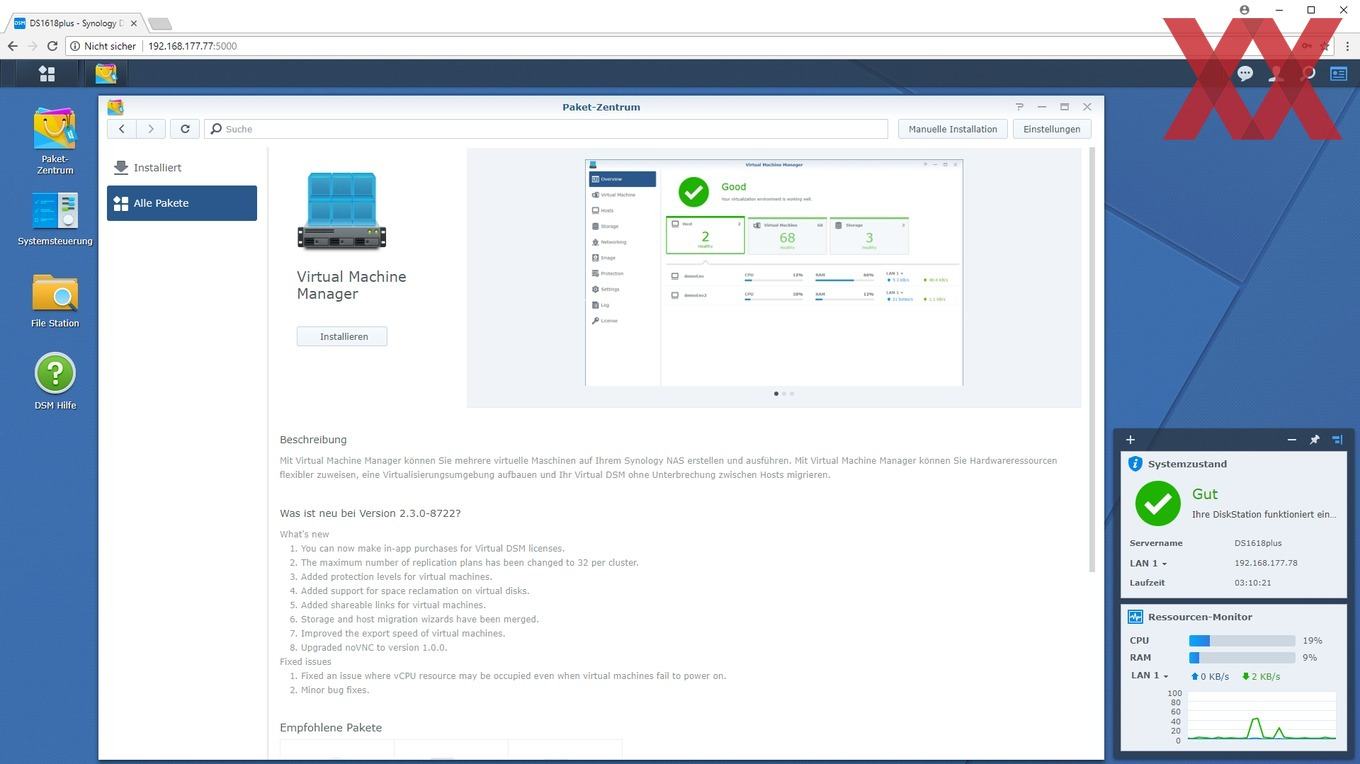1360x764 pixels.
Task: Click Servername value DS1618plus
Action: [1258, 543]
